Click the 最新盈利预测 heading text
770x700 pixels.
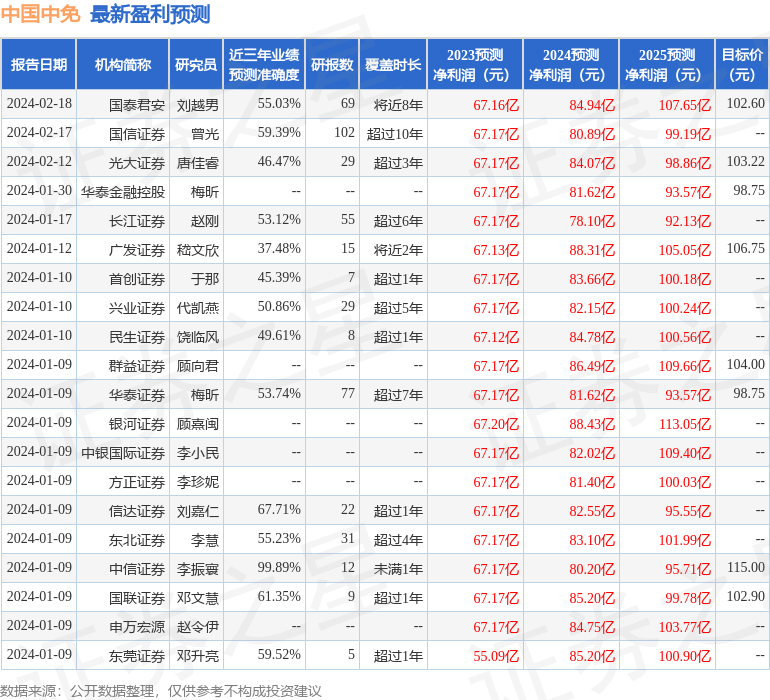150,14
